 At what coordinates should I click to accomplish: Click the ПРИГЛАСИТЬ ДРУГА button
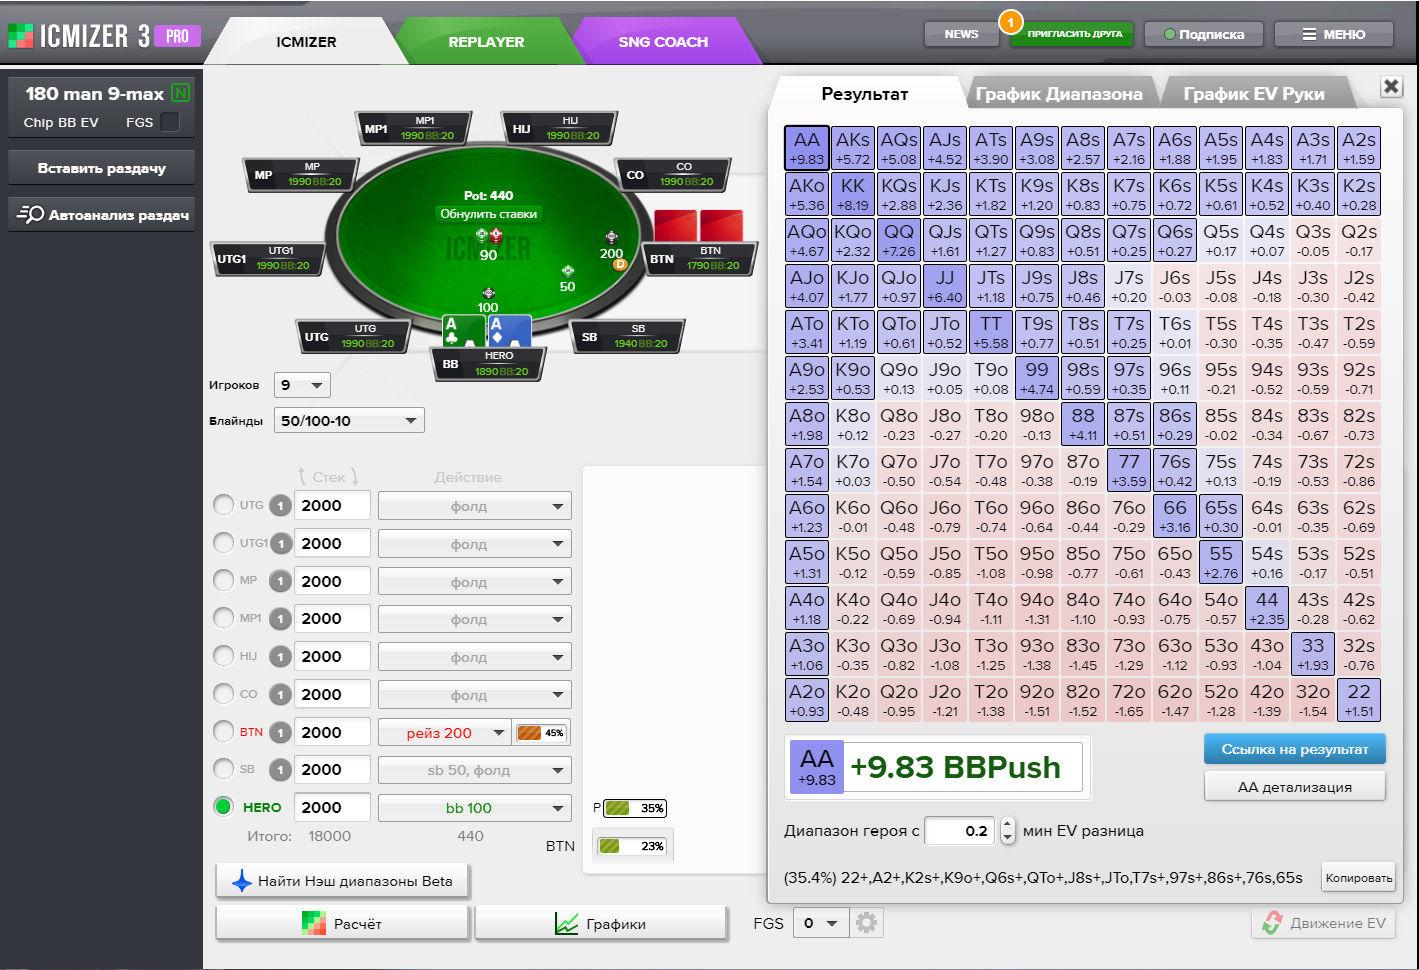point(1075,34)
